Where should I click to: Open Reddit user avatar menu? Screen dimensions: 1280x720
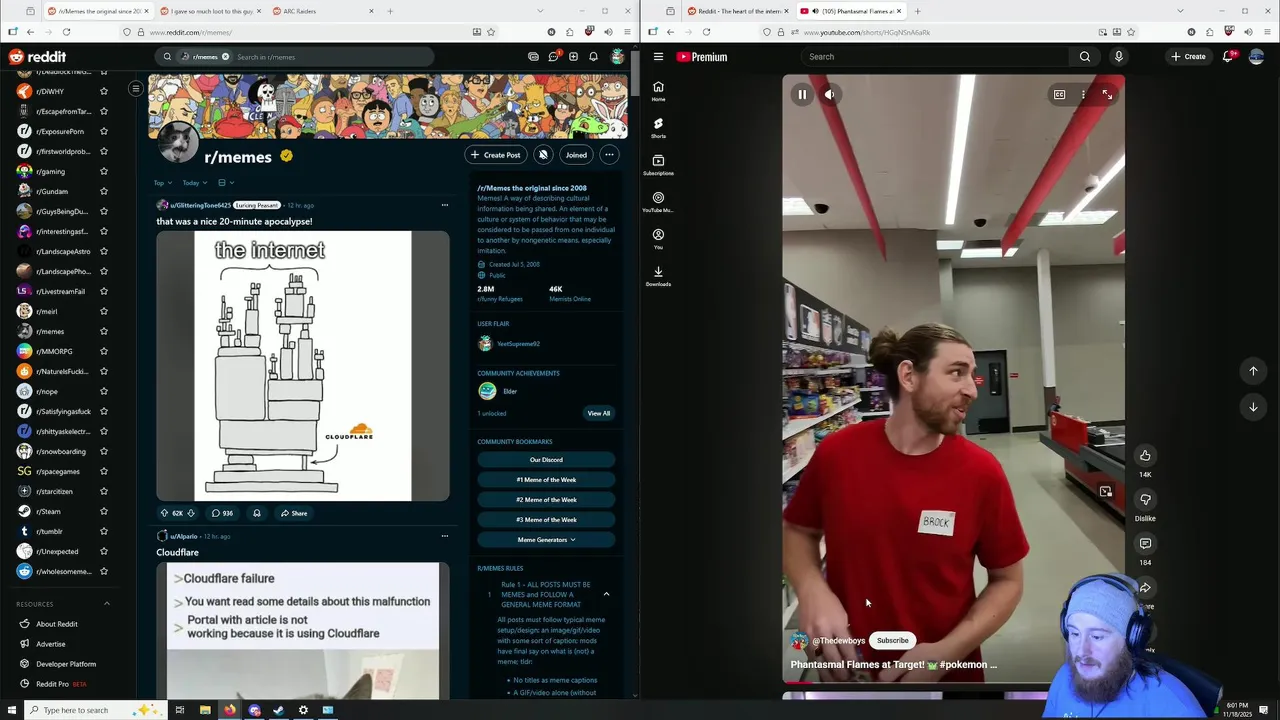point(618,57)
